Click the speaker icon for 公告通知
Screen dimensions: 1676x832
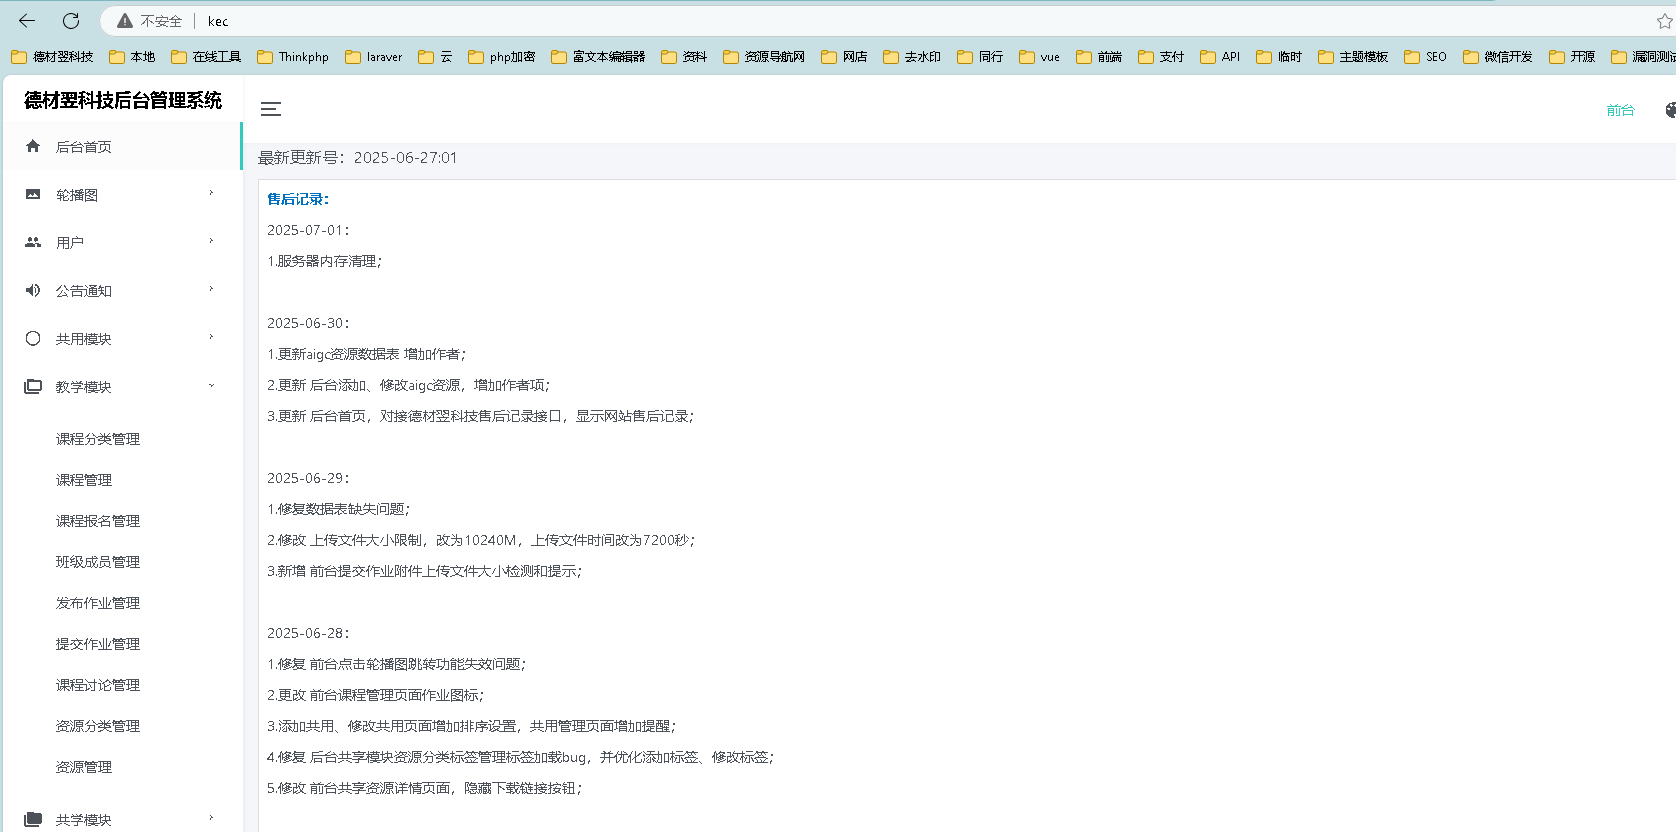pyautogui.click(x=33, y=290)
